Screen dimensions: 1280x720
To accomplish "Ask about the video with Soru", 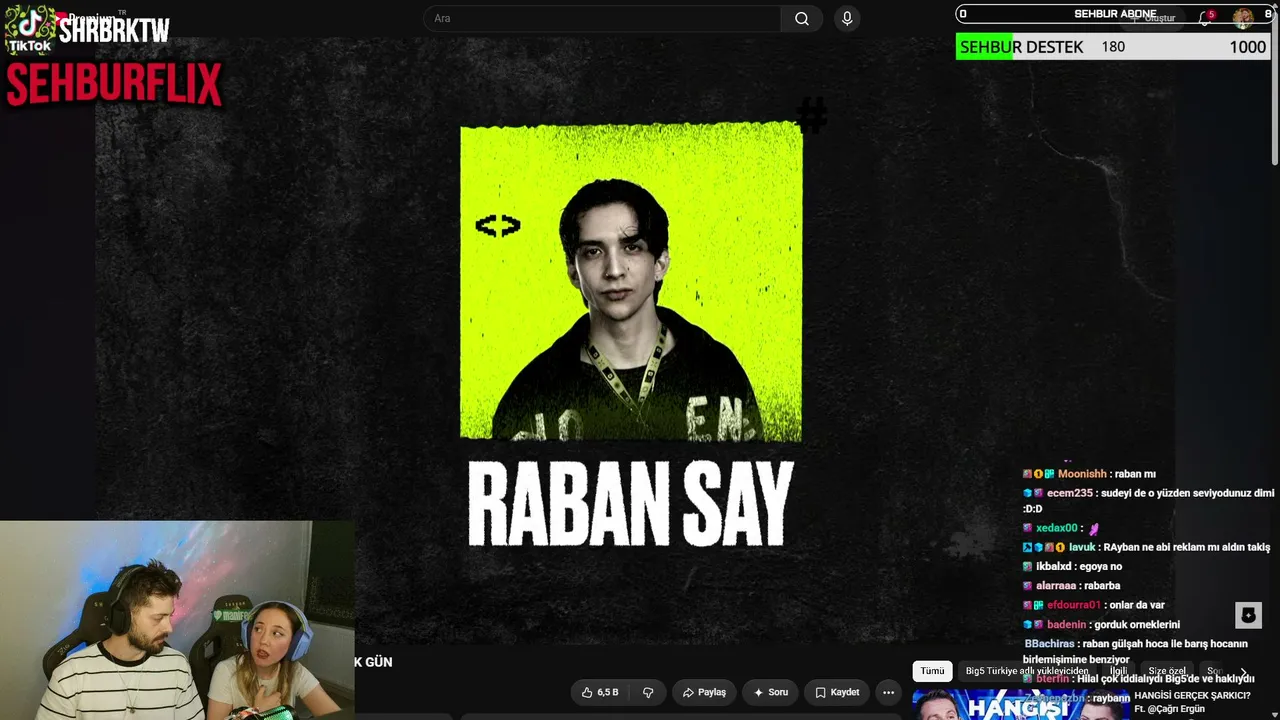I will pos(771,692).
